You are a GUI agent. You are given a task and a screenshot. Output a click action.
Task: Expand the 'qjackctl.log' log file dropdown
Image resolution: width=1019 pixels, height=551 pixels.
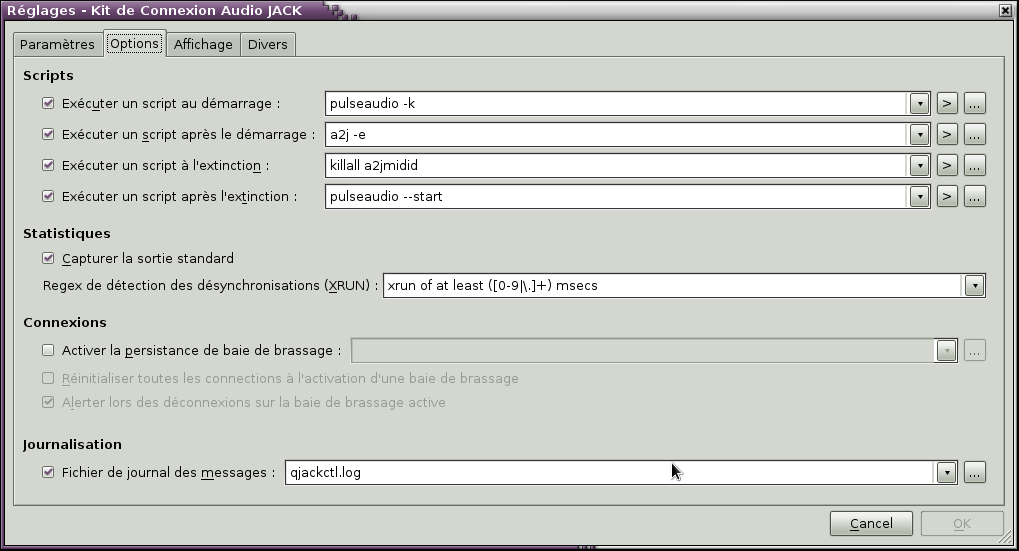click(x=946, y=472)
